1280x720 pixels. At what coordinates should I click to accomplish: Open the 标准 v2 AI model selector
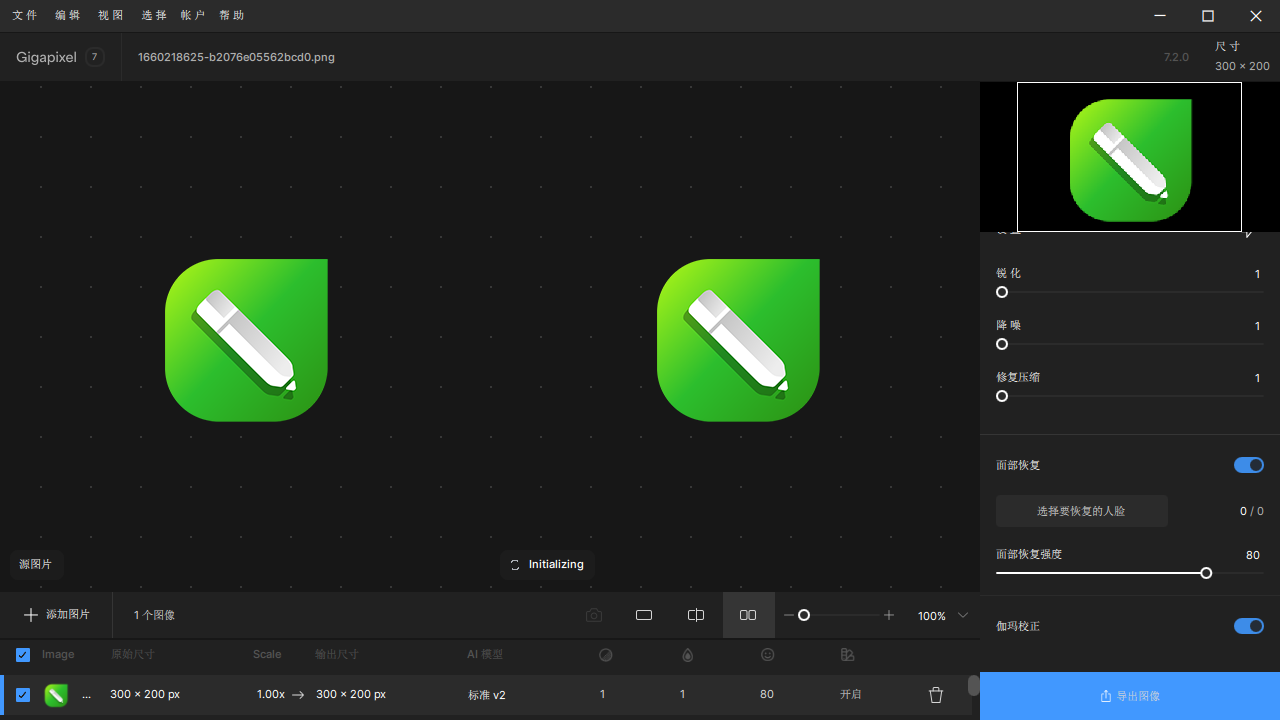click(x=487, y=695)
